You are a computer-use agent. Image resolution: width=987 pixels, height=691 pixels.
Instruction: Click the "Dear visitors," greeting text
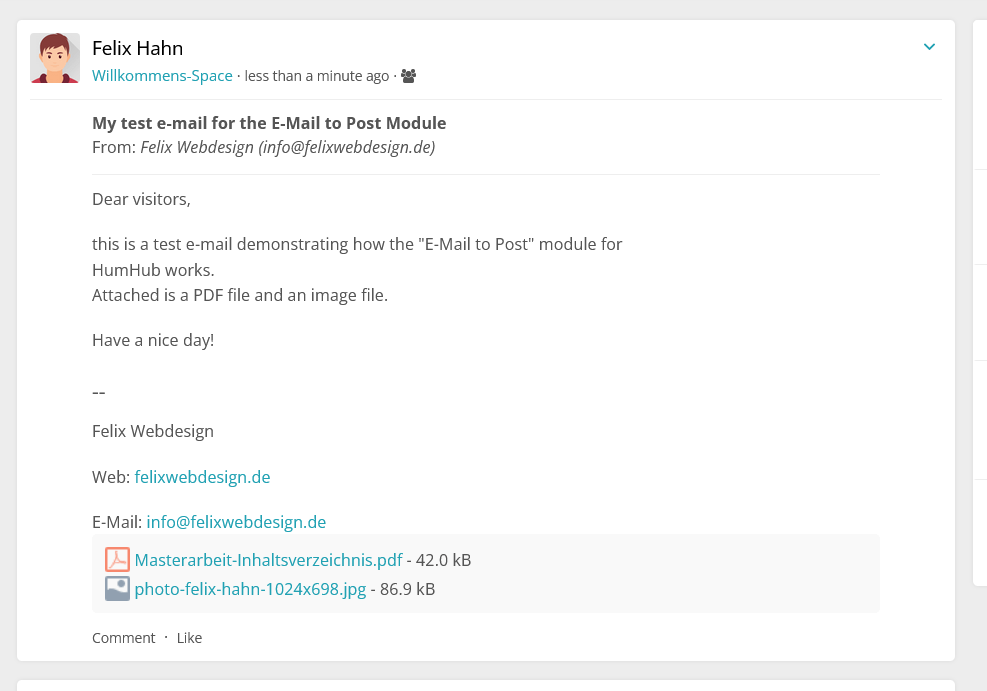(141, 199)
